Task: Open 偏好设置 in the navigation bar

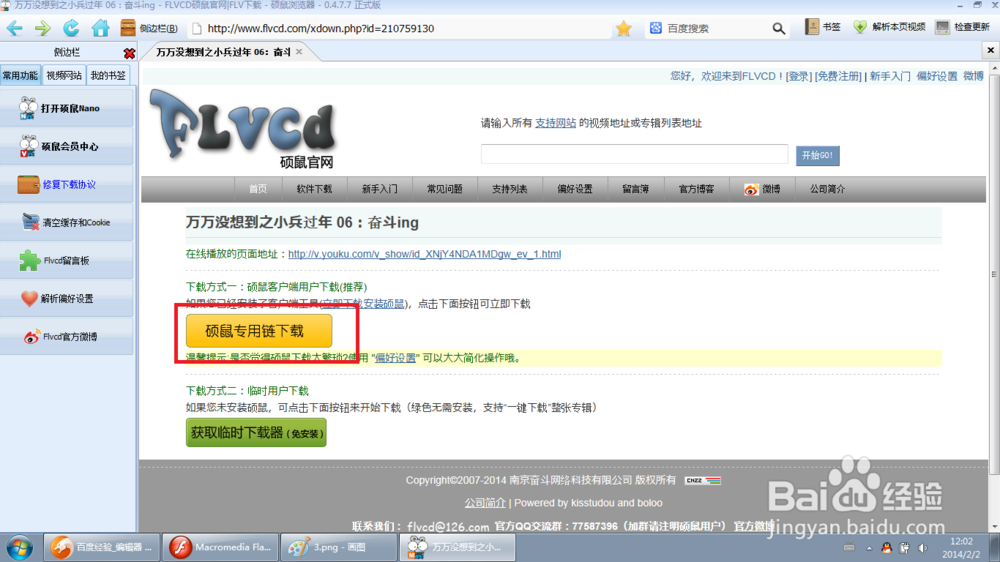Action: pyautogui.click(x=575, y=189)
